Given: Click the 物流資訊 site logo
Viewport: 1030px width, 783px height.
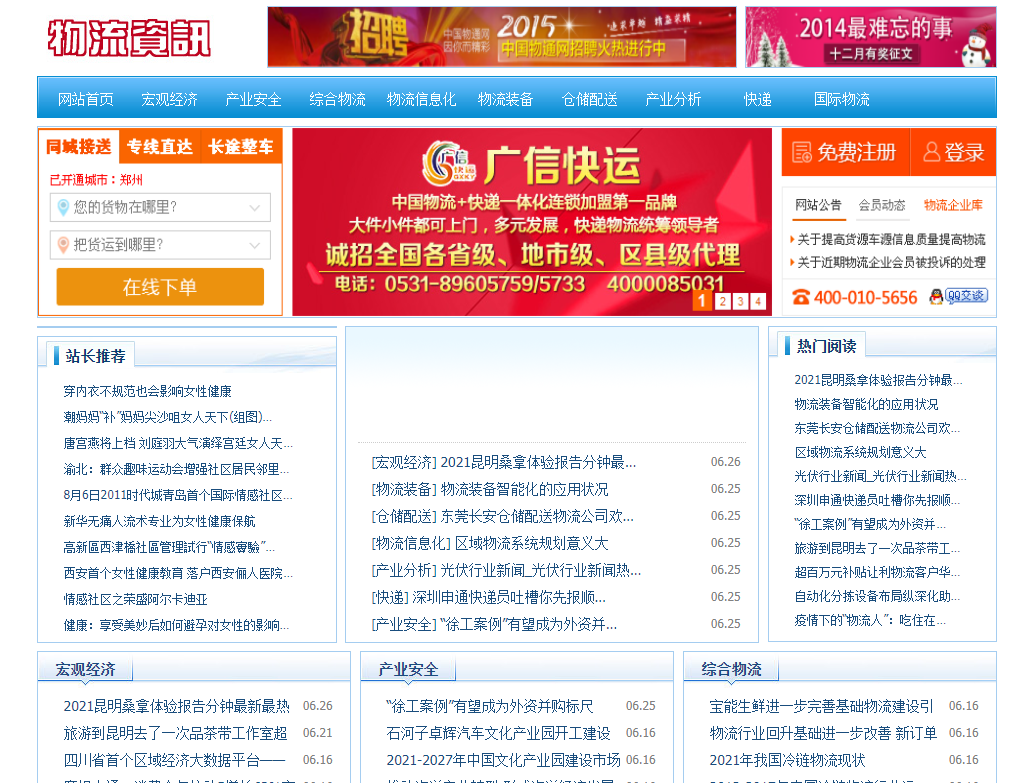Looking at the screenshot, I should pos(129,37).
